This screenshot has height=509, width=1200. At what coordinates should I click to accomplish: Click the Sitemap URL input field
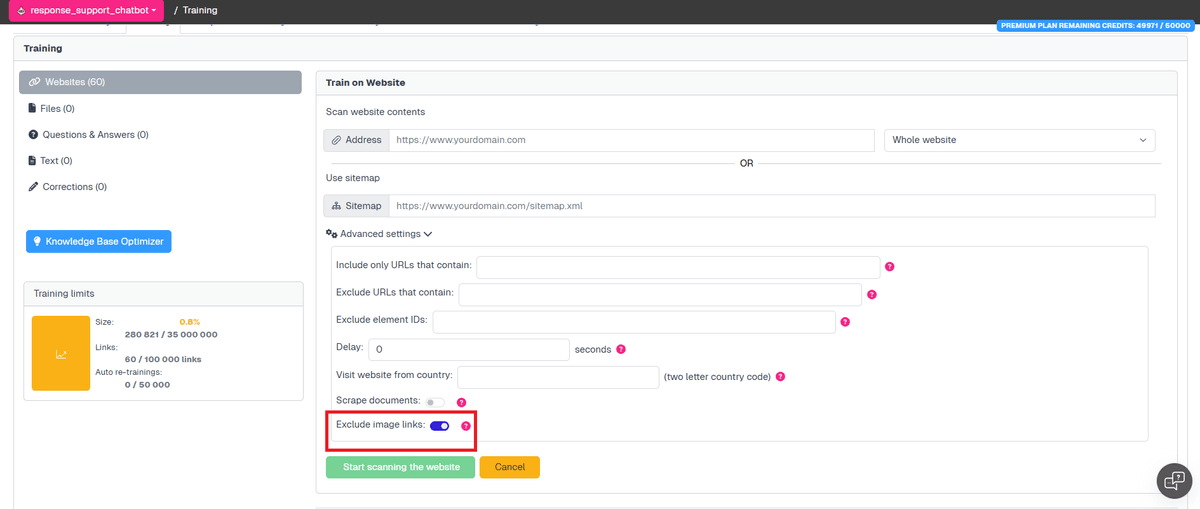(771, 206)
